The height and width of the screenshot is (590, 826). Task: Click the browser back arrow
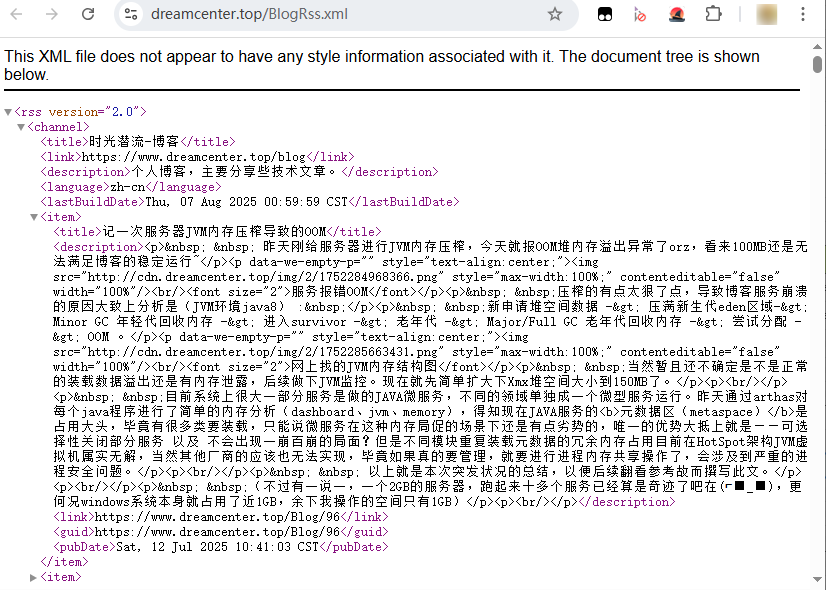point(20,14)
